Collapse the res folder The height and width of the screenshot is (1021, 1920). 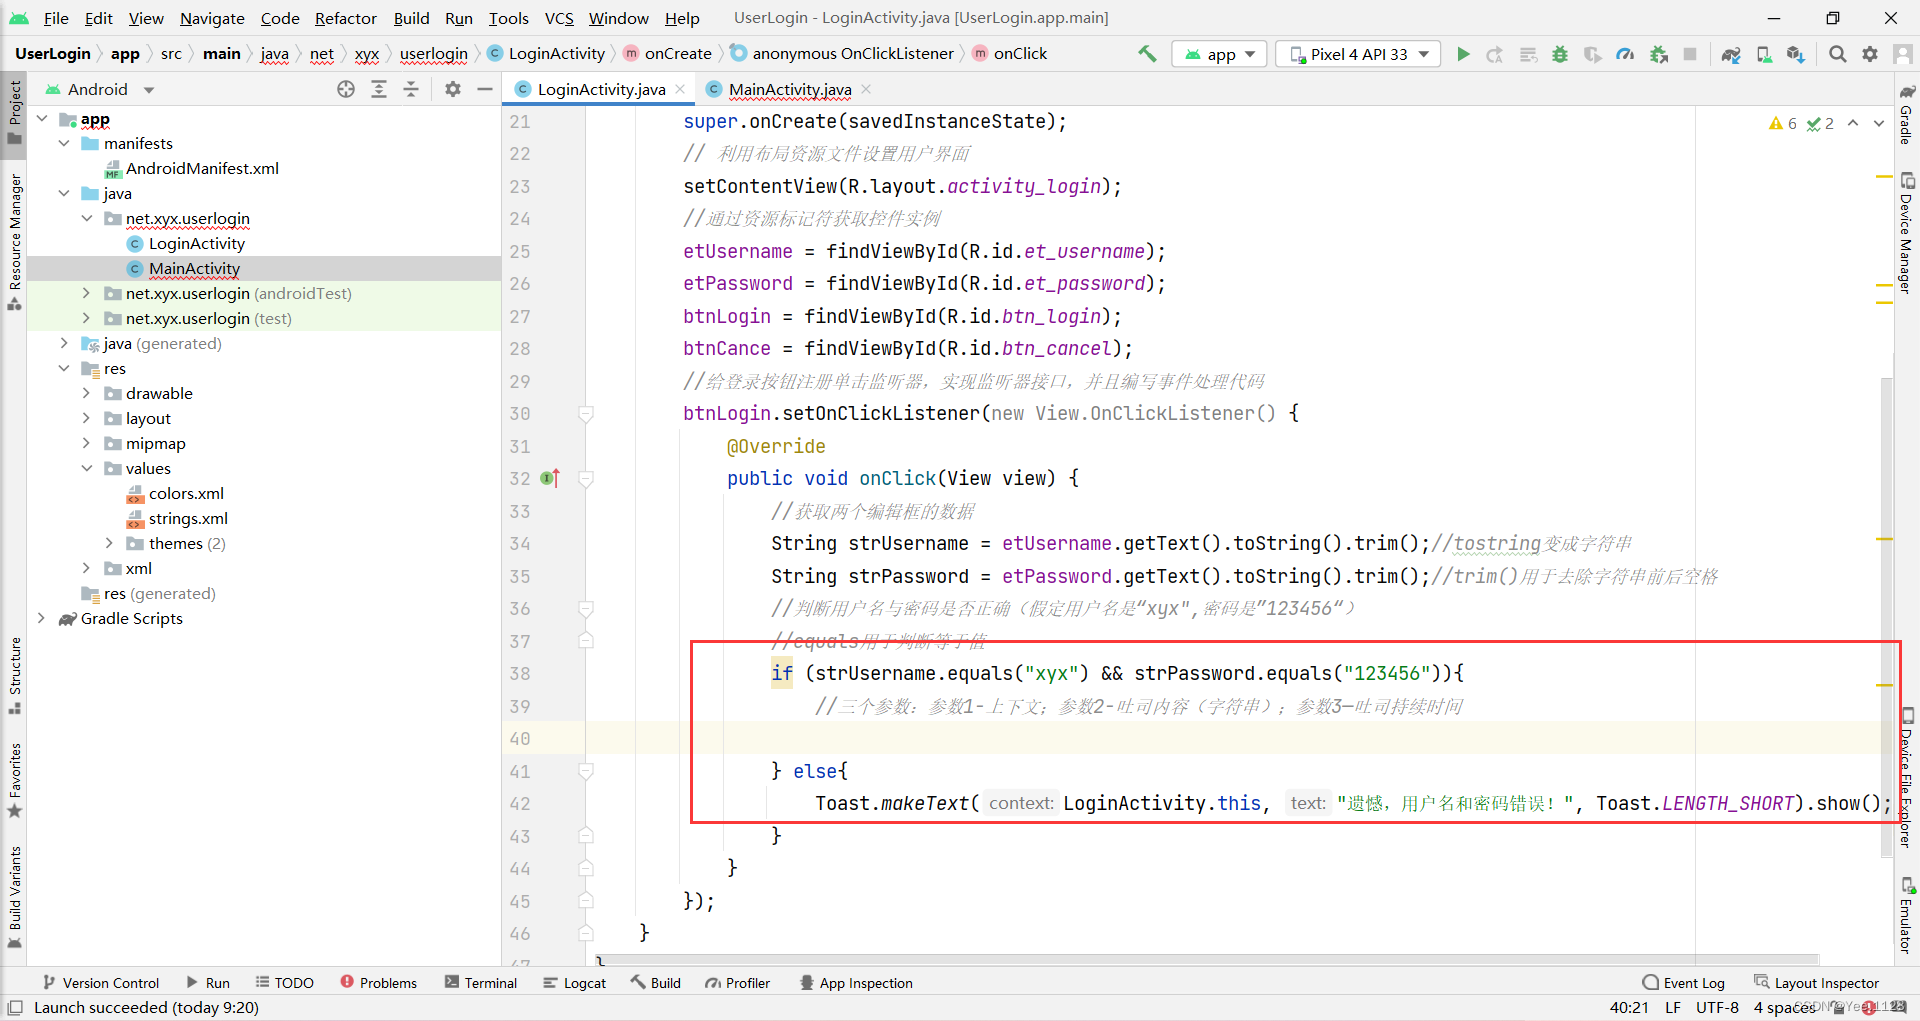coord(64,368)
